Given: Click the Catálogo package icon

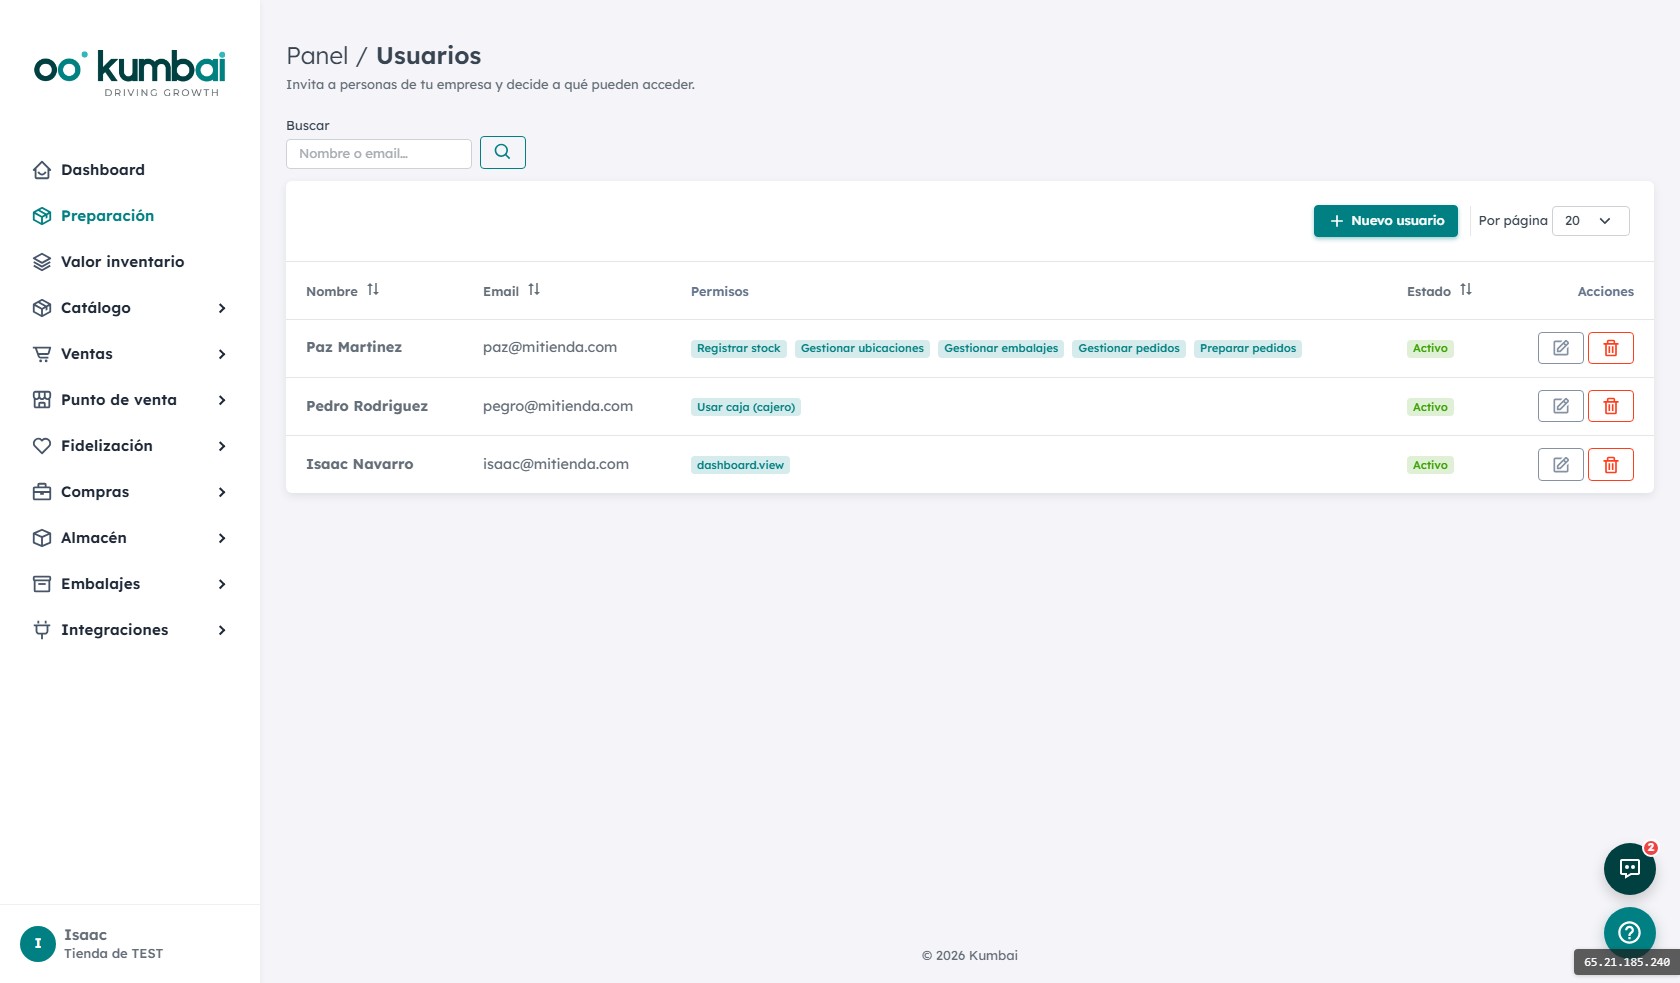Looking at the screenshot, I should pyautogui.click(x=42, y=308).
